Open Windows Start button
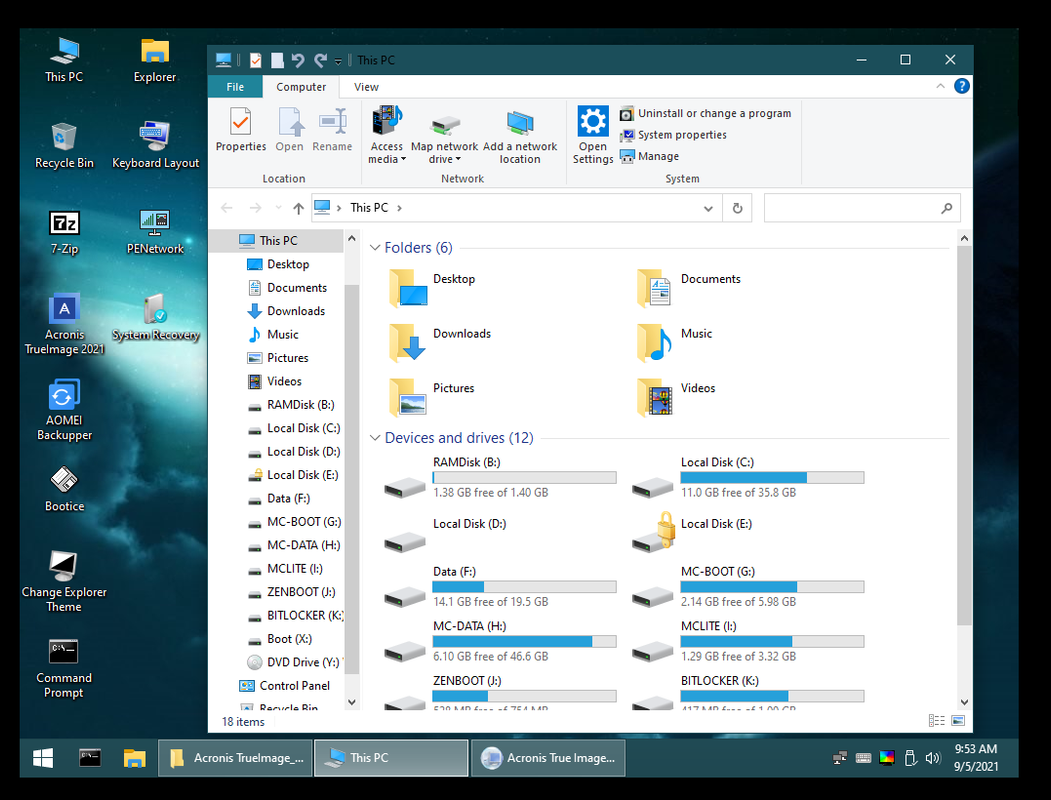Screen dimensions: 1051x800 point(43,758)
